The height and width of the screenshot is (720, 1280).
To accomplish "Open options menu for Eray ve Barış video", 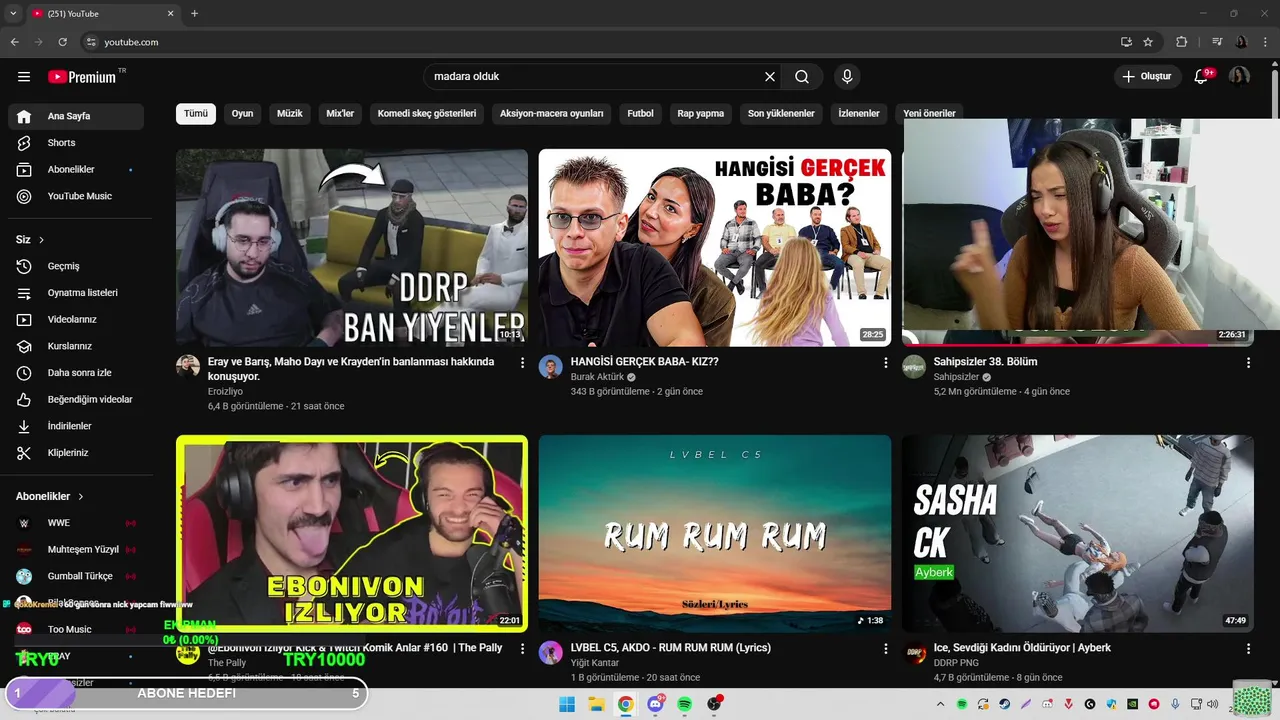I will tap(522, 363).
